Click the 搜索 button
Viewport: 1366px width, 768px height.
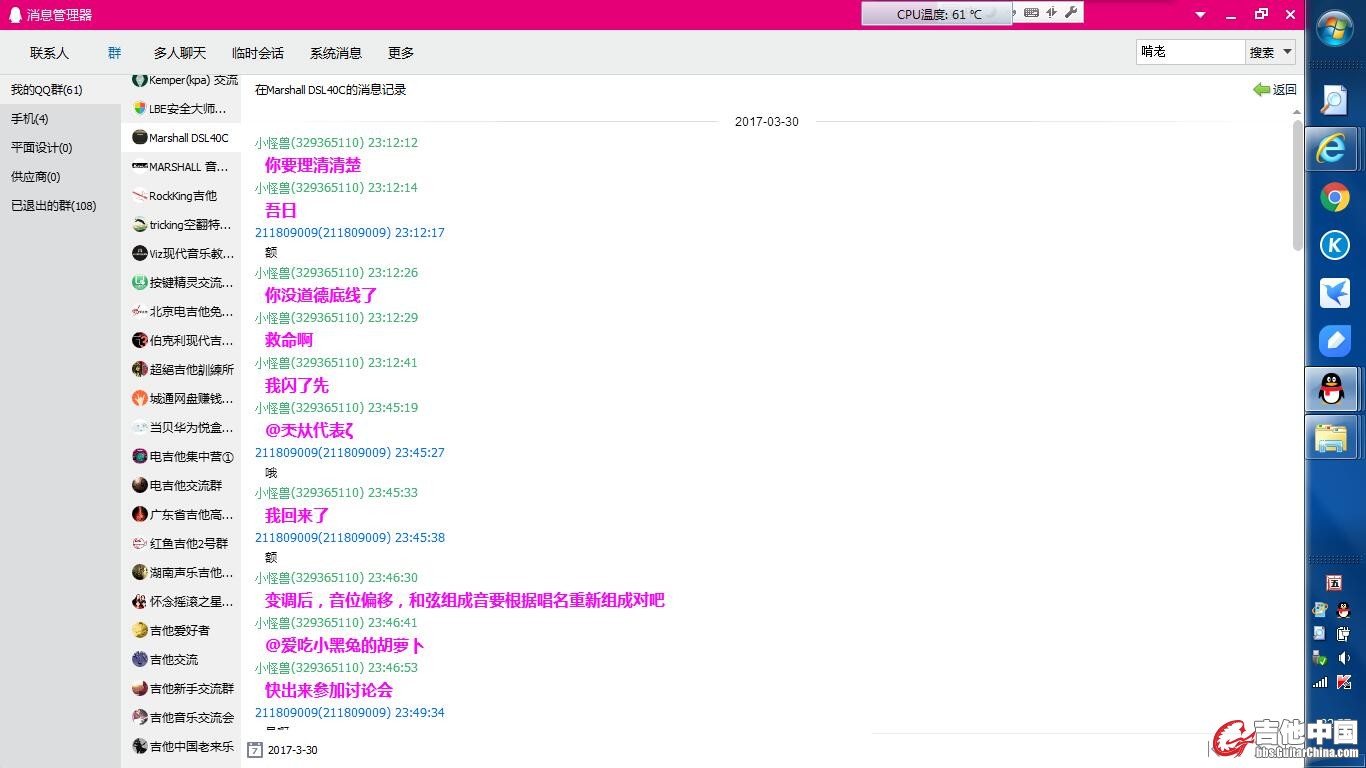tap(1262, 52)
